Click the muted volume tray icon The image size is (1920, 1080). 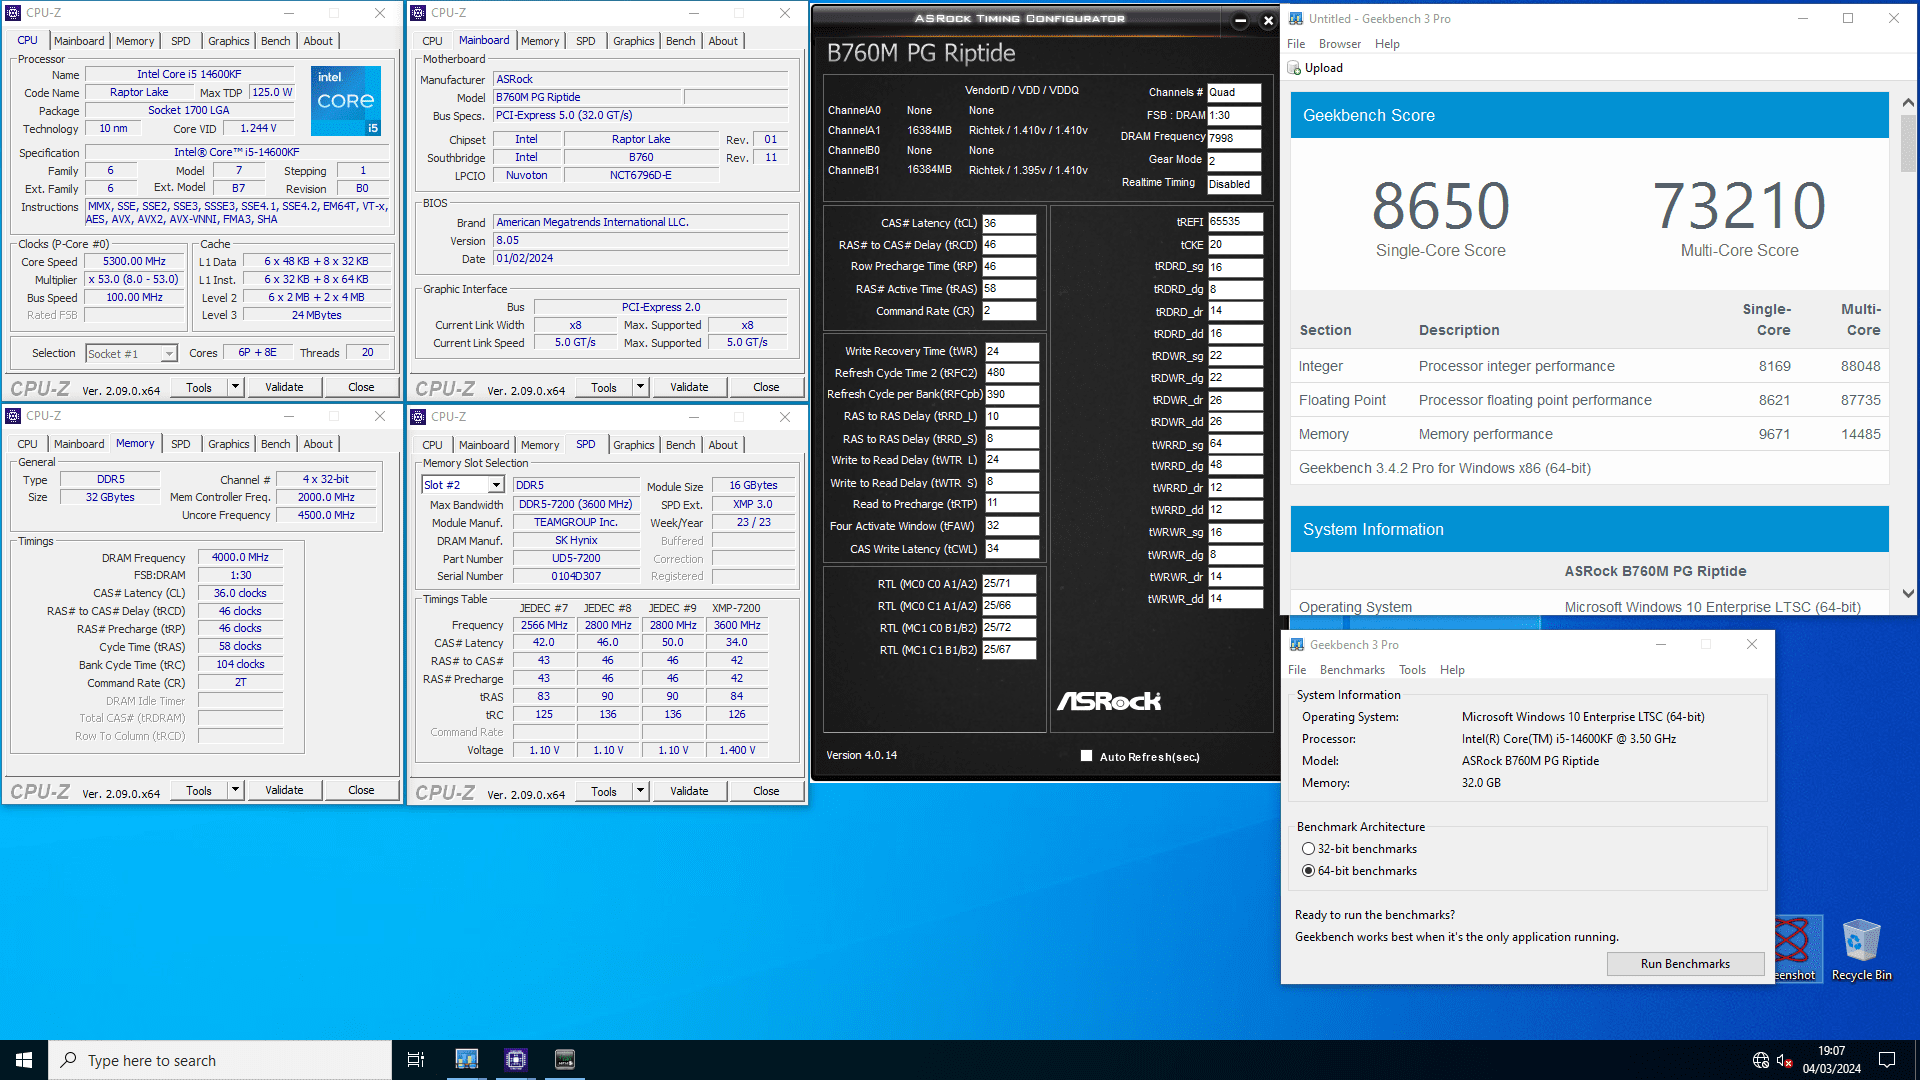coord(1785,1060)
